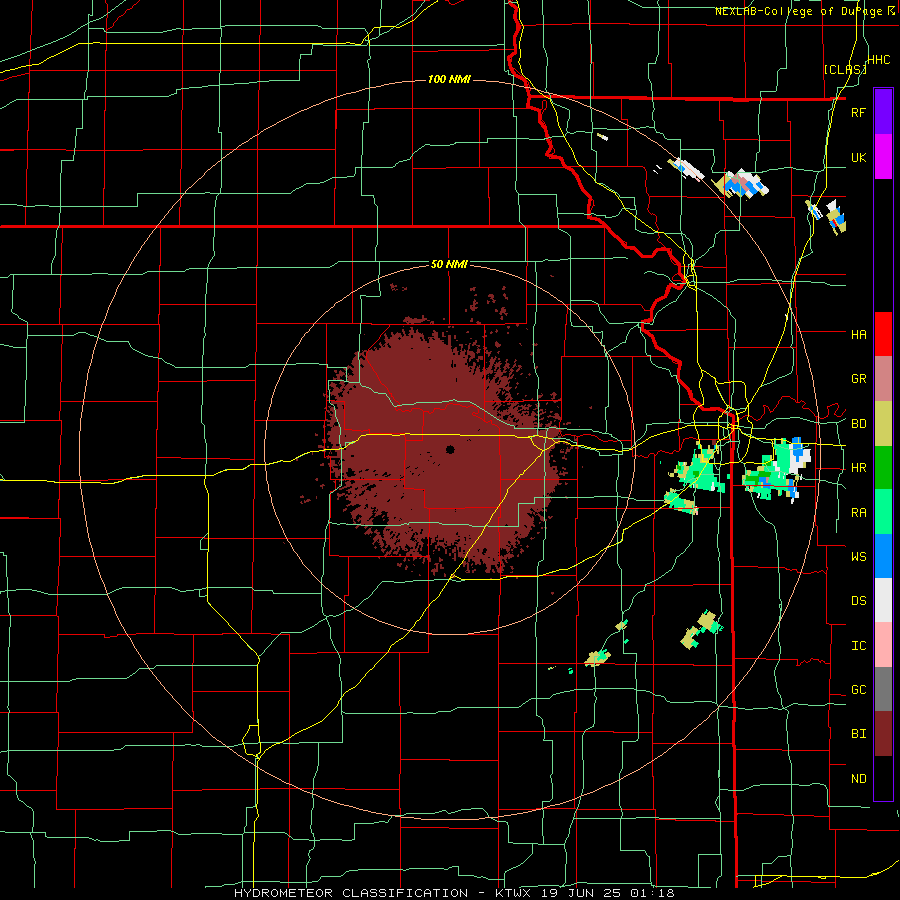This screenshot has width=900, height=900.
Task: Click the "DS" legend label
Action: (858, 601)
